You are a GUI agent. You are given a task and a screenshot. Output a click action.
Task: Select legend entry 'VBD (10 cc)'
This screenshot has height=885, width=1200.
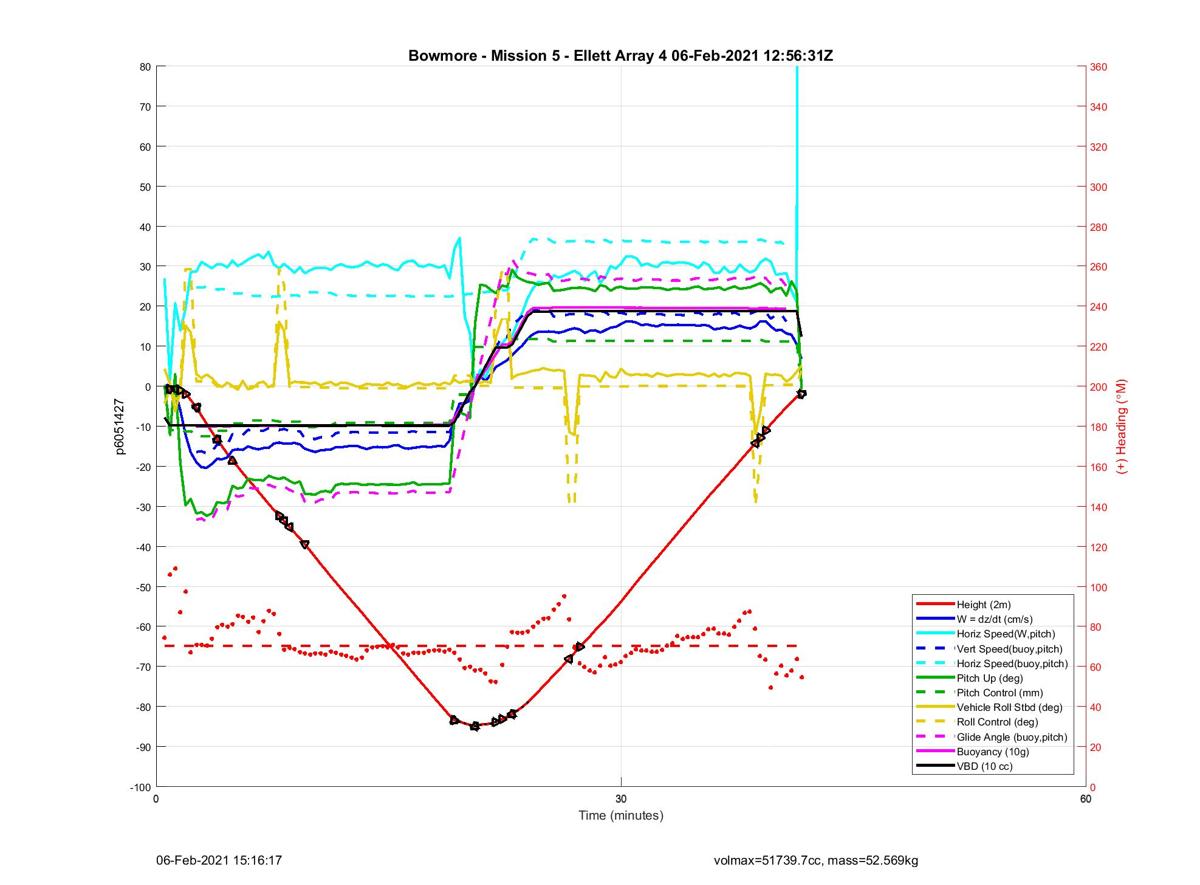986,766
